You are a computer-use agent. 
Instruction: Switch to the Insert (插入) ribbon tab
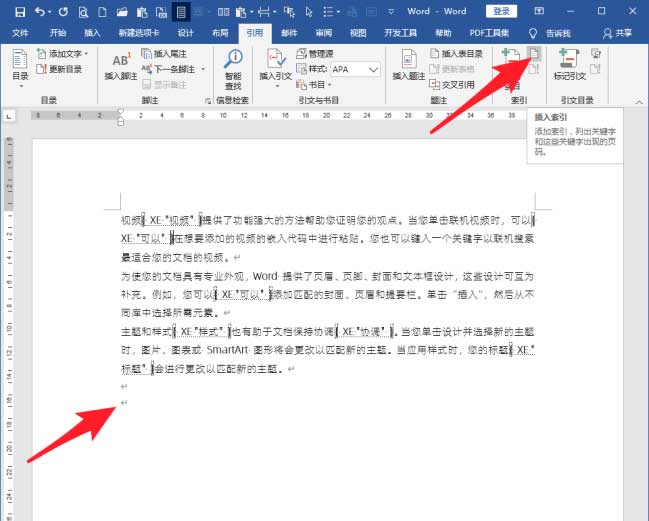[92, 32]
